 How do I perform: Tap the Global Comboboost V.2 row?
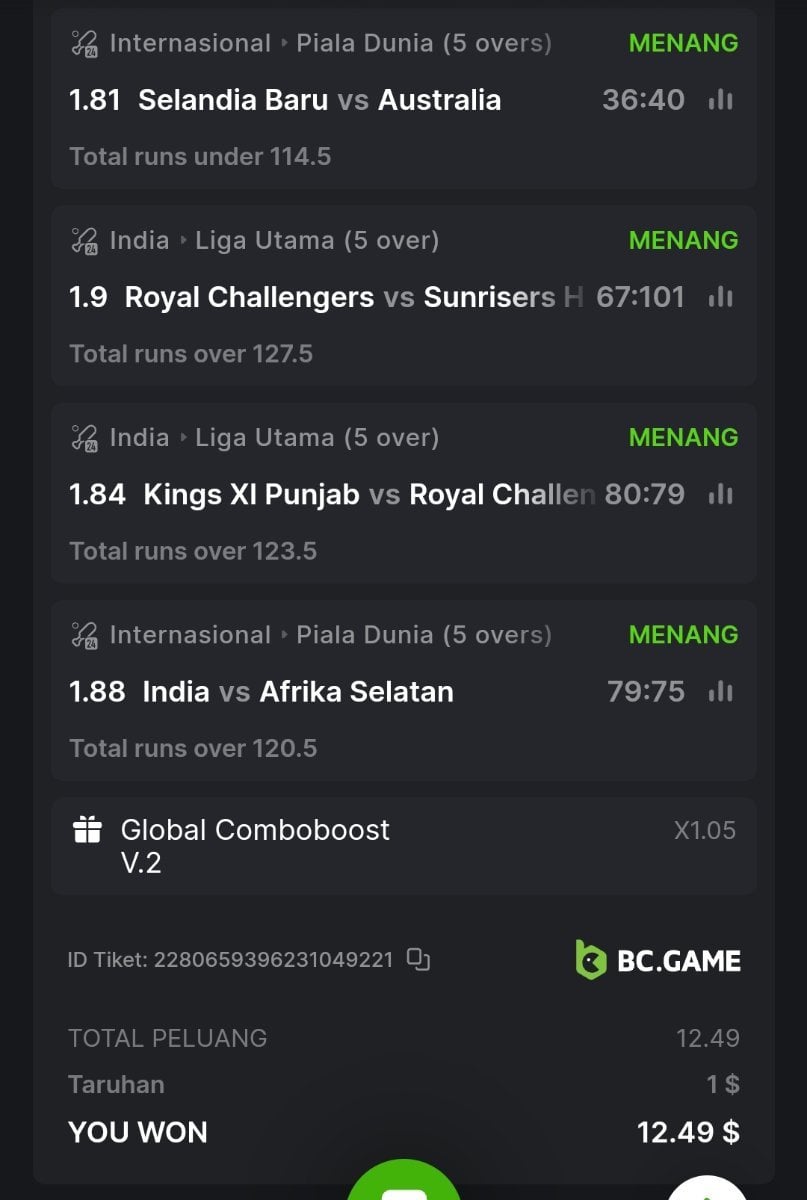tap(403, 845)
